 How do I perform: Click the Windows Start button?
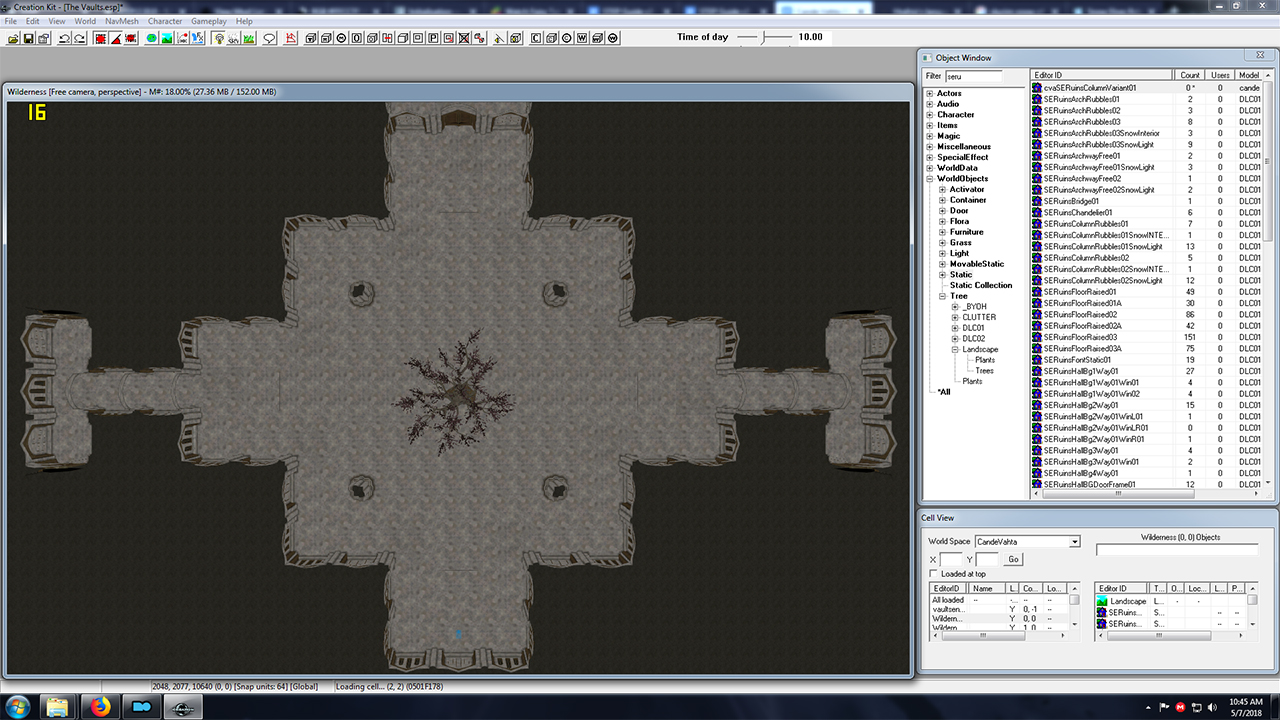click(x=18, y=706)
